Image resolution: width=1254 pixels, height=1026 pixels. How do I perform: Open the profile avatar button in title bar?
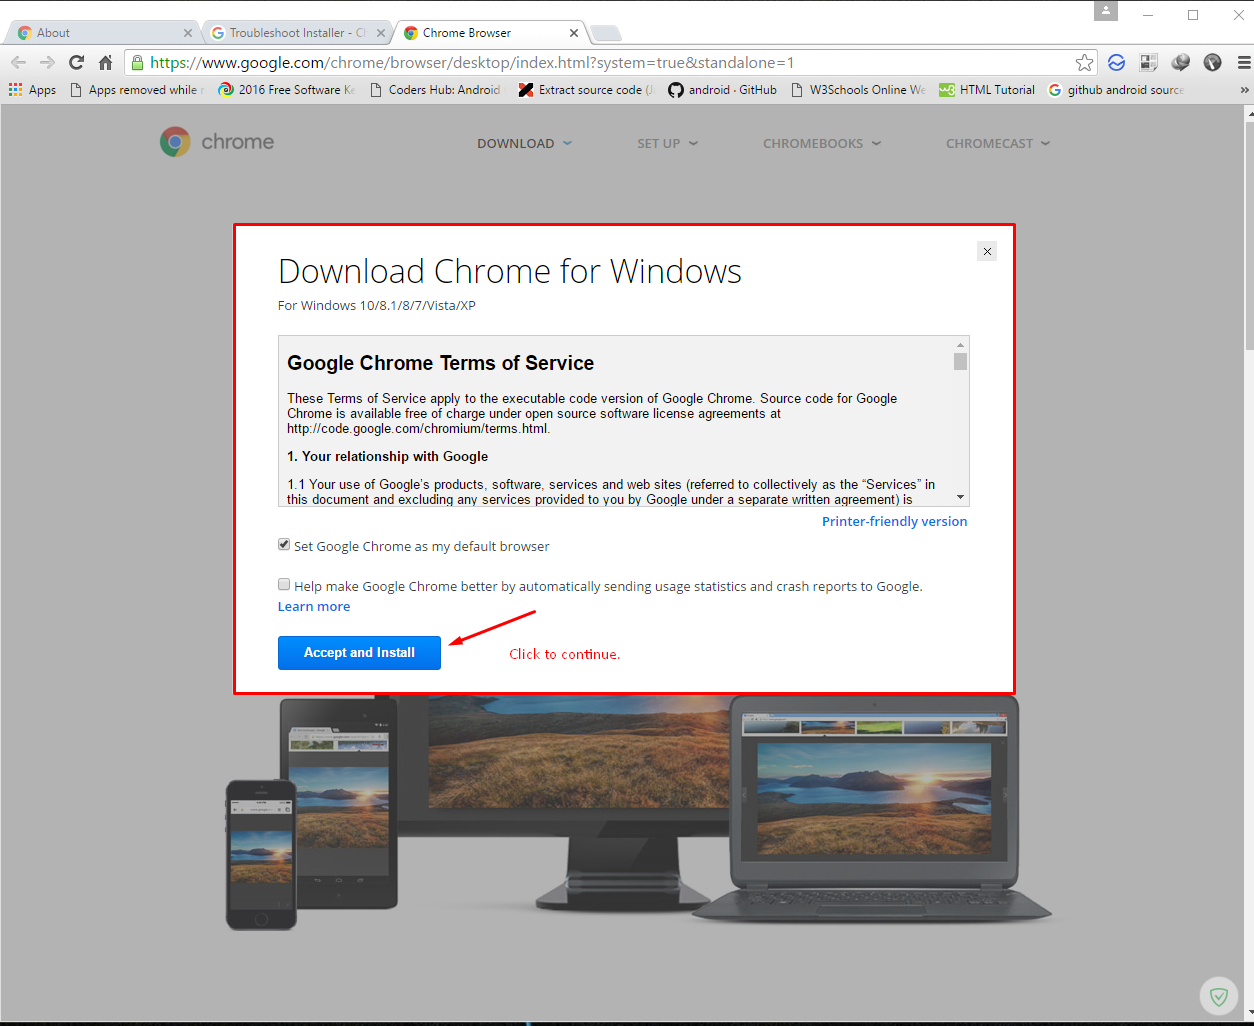1105,11
